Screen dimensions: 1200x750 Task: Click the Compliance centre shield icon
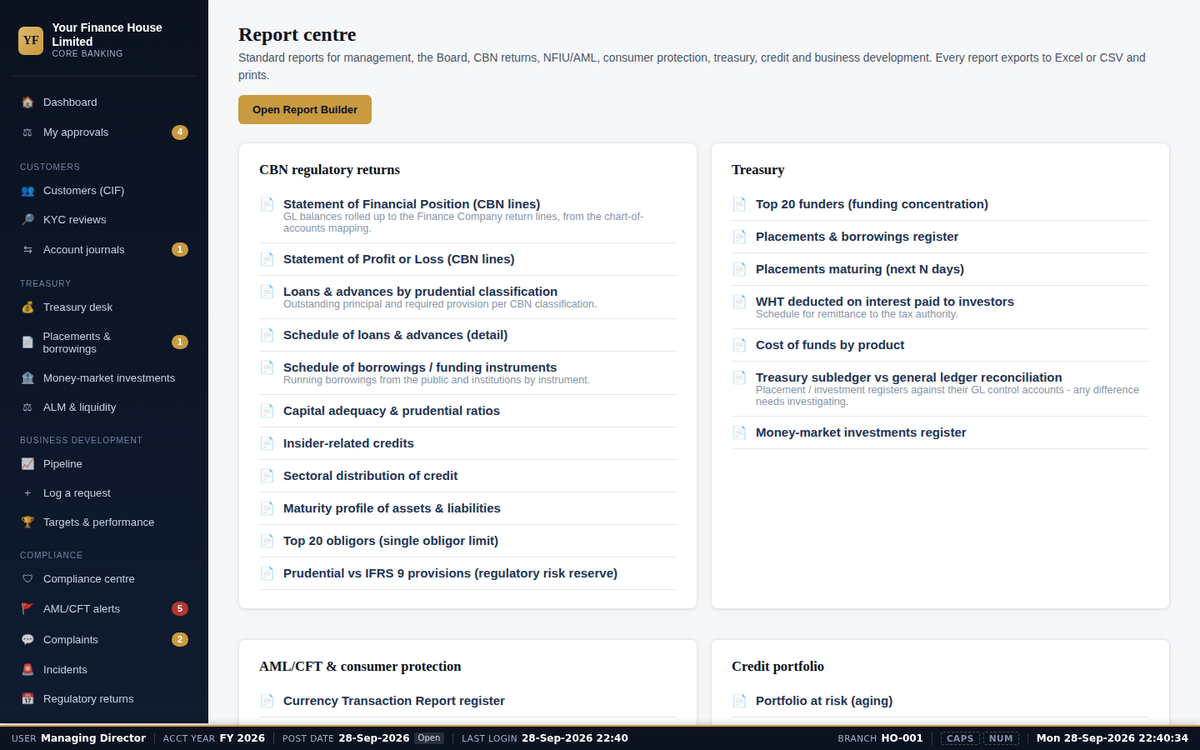[x=28, y=579]
